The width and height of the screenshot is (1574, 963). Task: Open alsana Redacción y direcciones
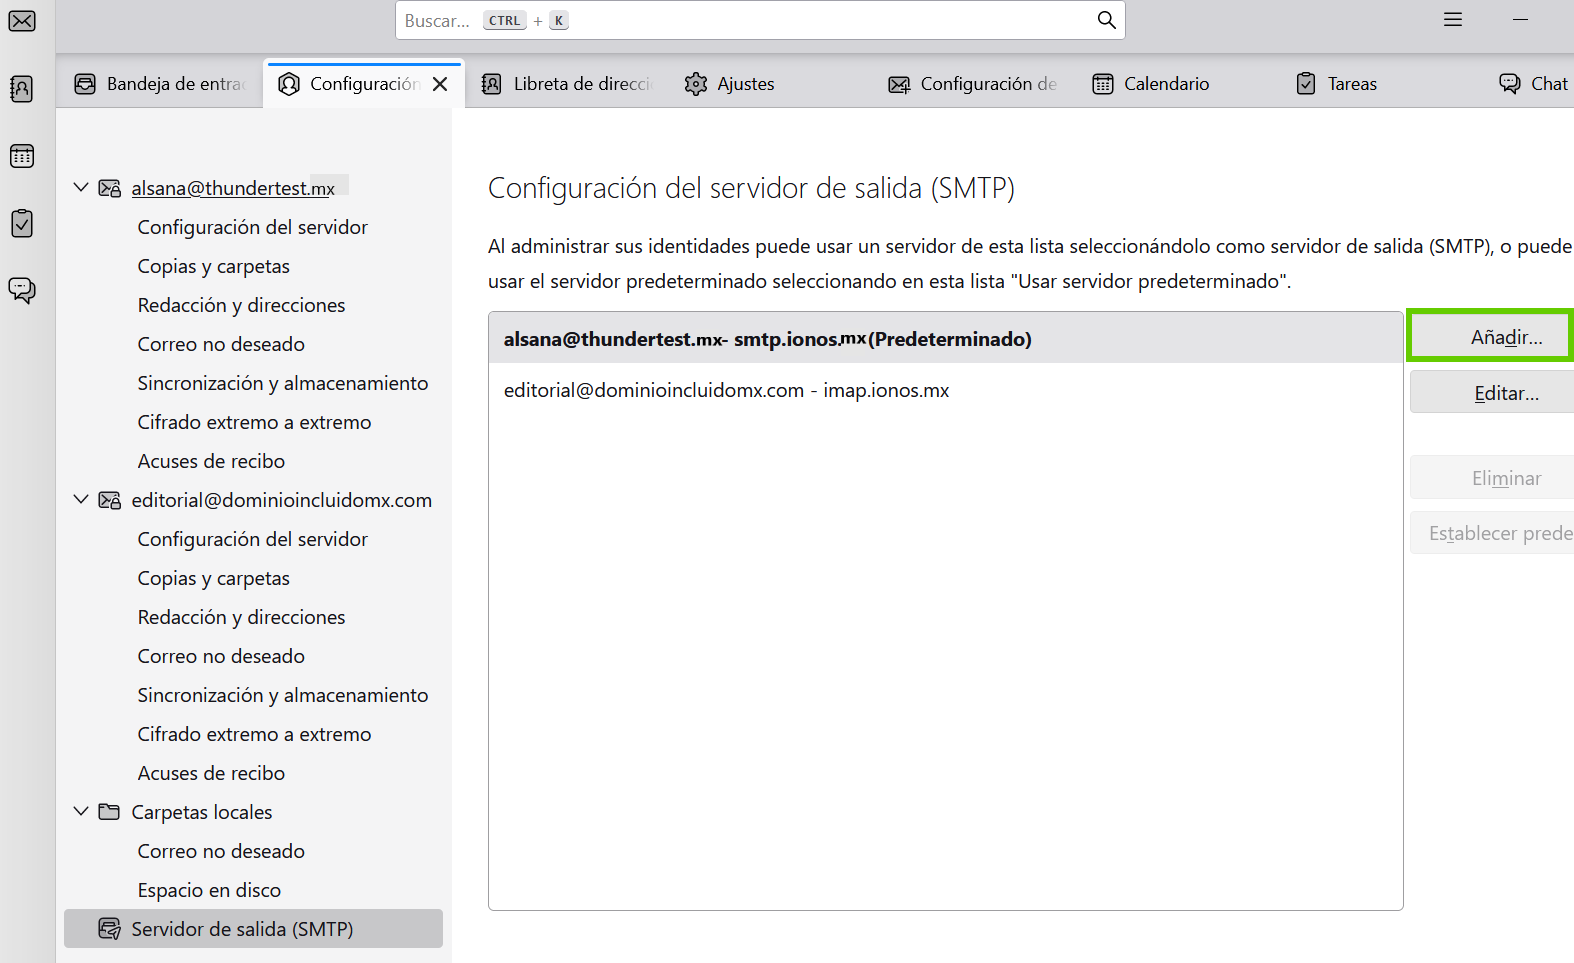(x=242, y=305)
